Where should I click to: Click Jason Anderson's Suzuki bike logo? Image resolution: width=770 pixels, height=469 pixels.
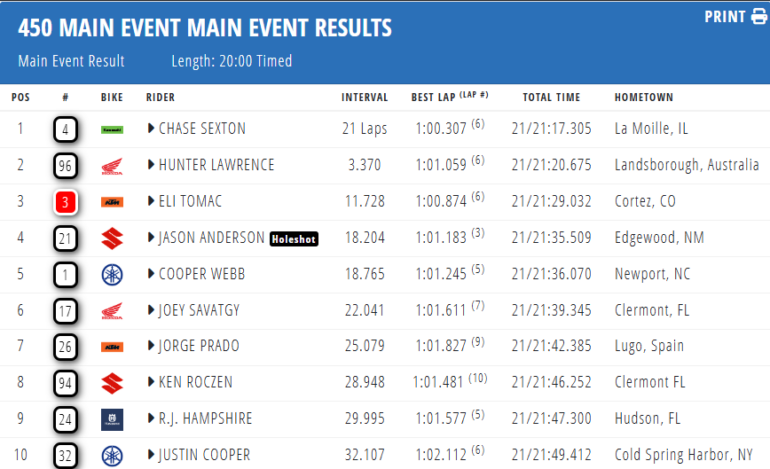pos(112,238)
